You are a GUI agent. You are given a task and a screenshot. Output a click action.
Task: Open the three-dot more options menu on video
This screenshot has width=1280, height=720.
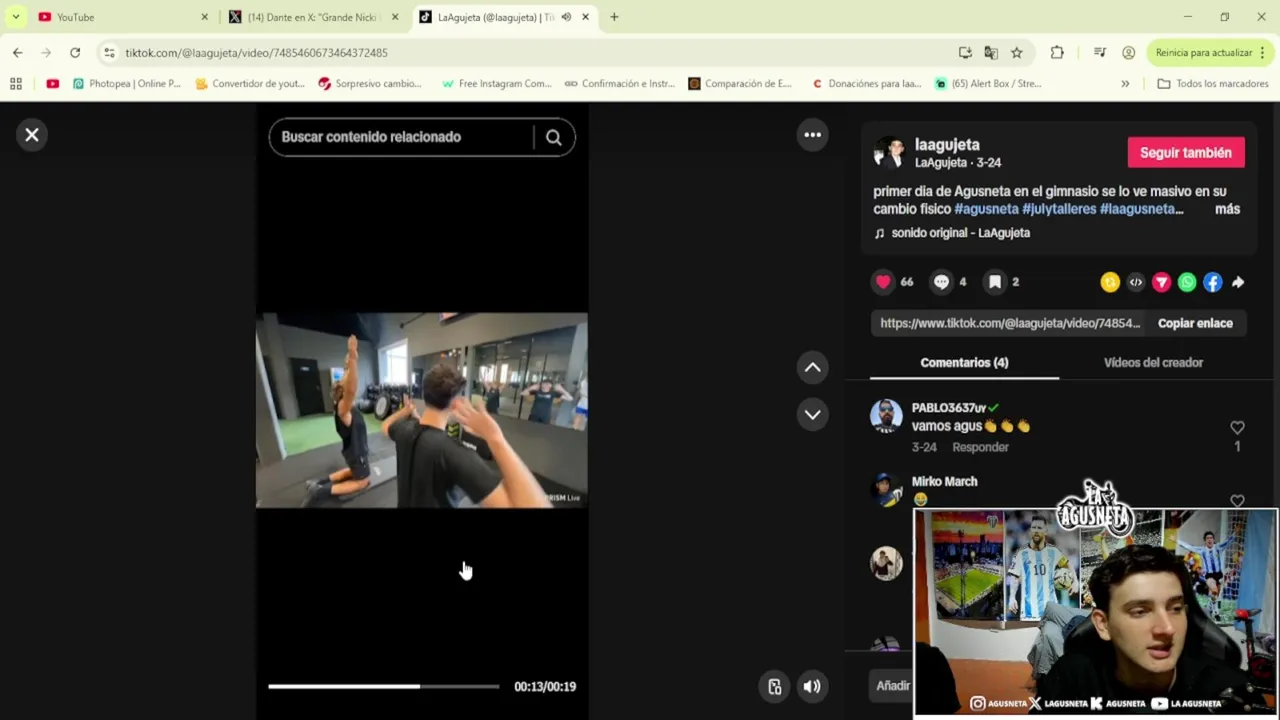[x=813, y=135]
